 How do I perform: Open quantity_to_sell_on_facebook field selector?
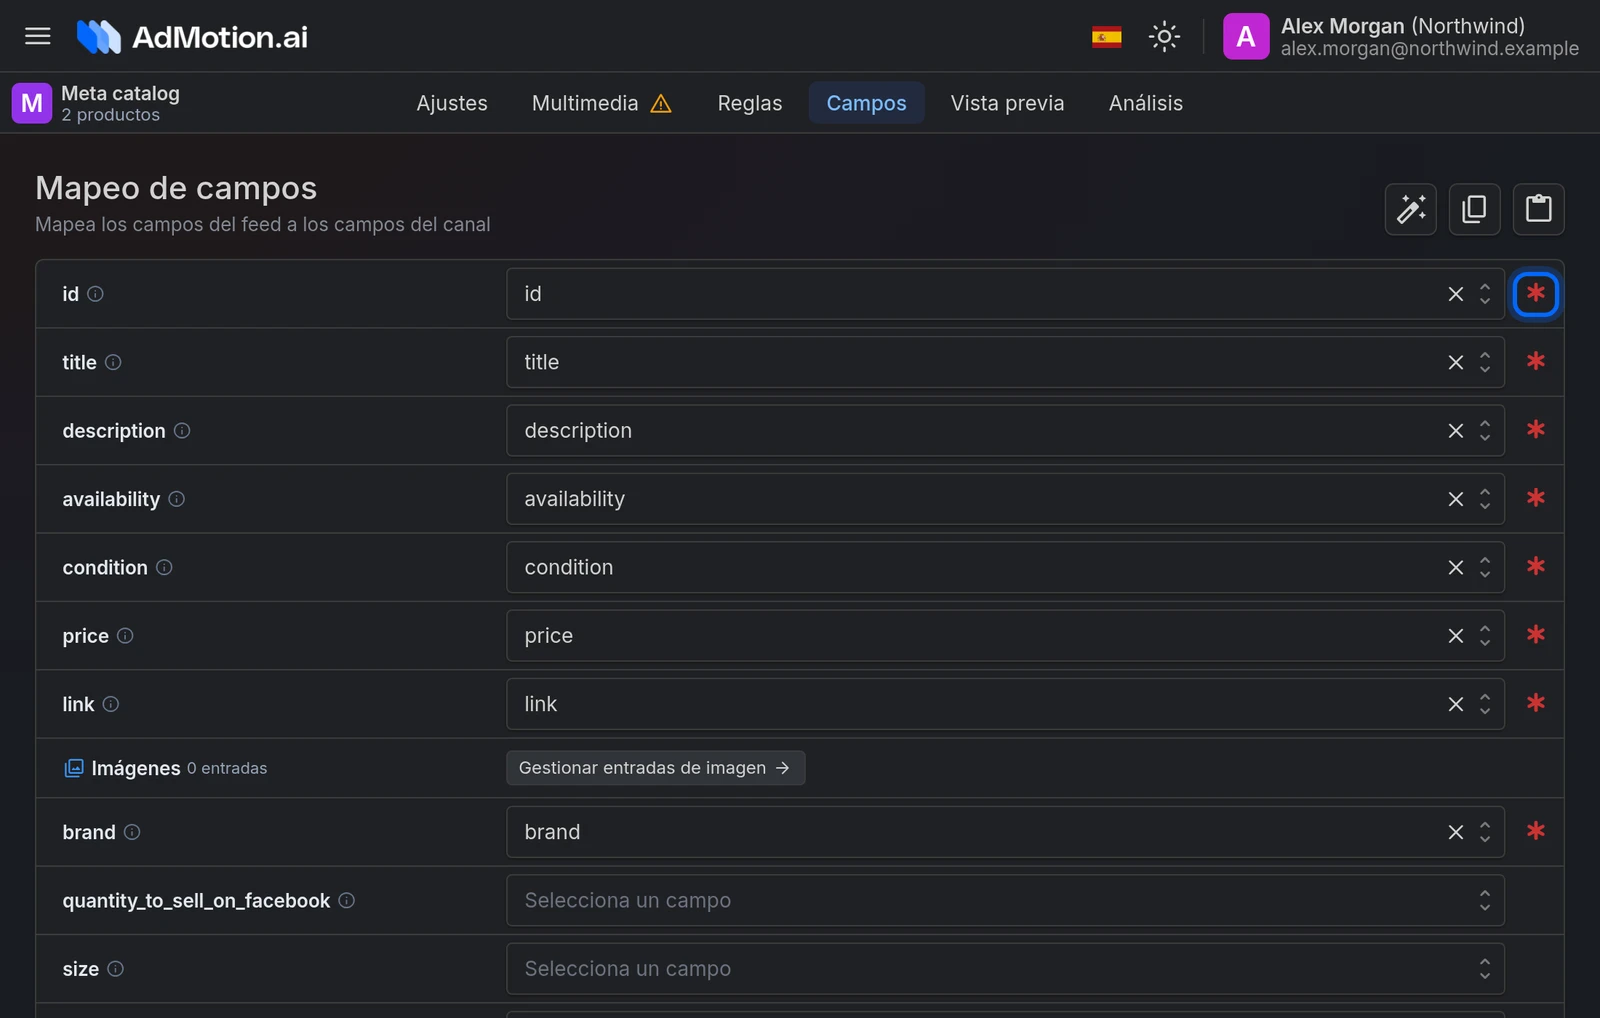1005,900
